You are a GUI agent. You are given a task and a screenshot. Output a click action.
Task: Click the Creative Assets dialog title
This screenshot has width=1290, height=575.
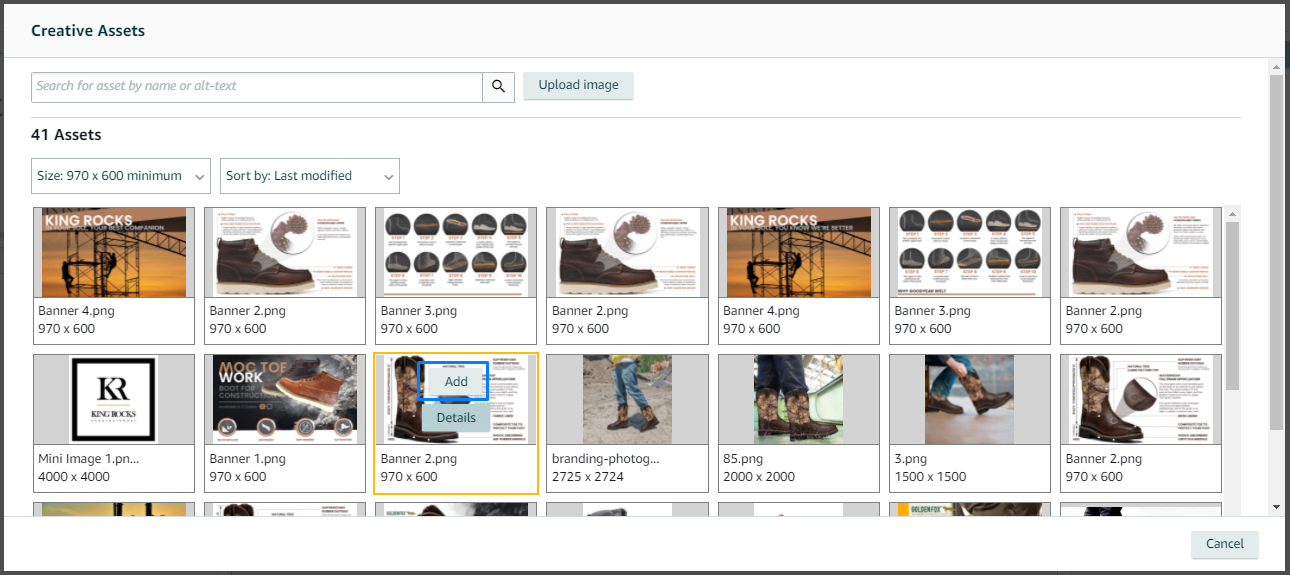(88, 31)
